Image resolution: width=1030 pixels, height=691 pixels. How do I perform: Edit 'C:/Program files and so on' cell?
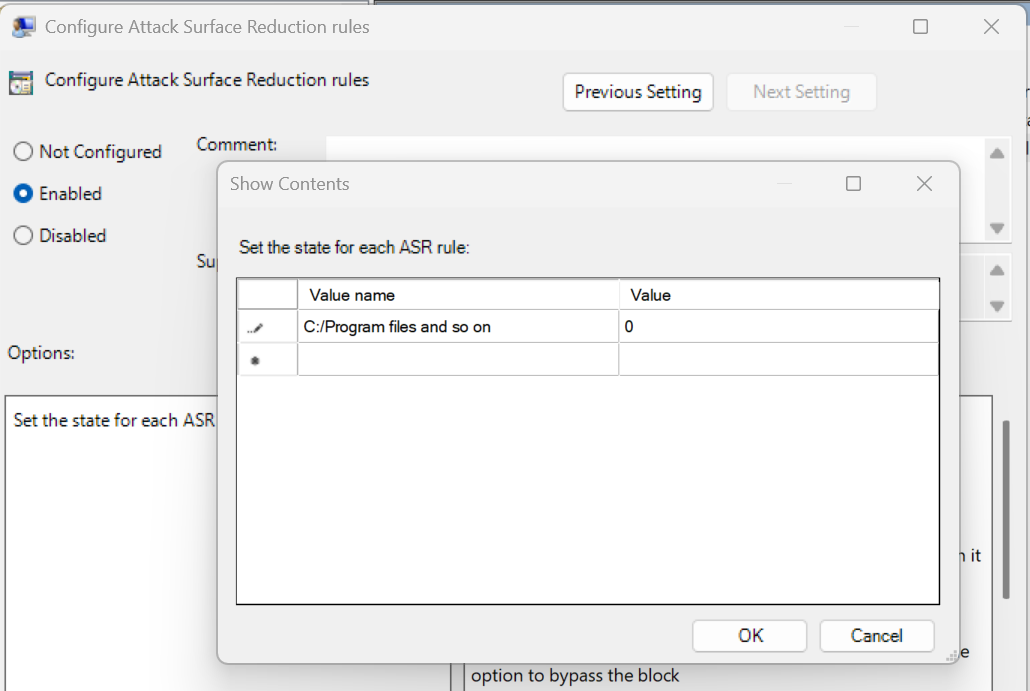pos(458,326)
